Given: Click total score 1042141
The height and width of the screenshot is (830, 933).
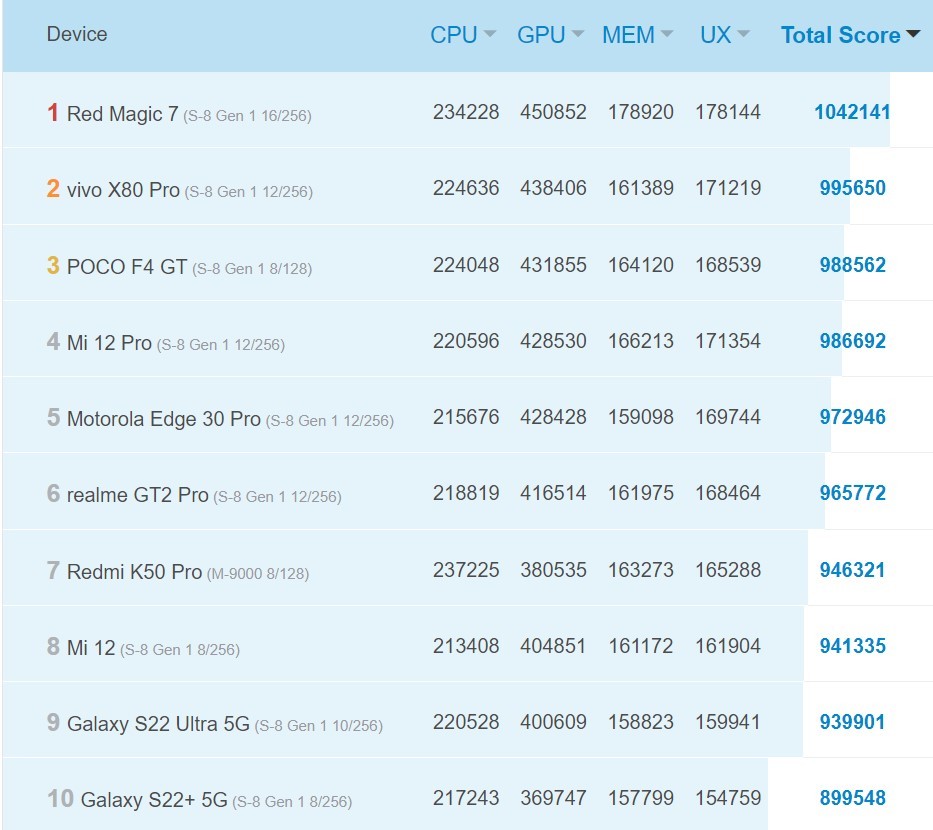Looking at the screenshot, I should 852,112.
